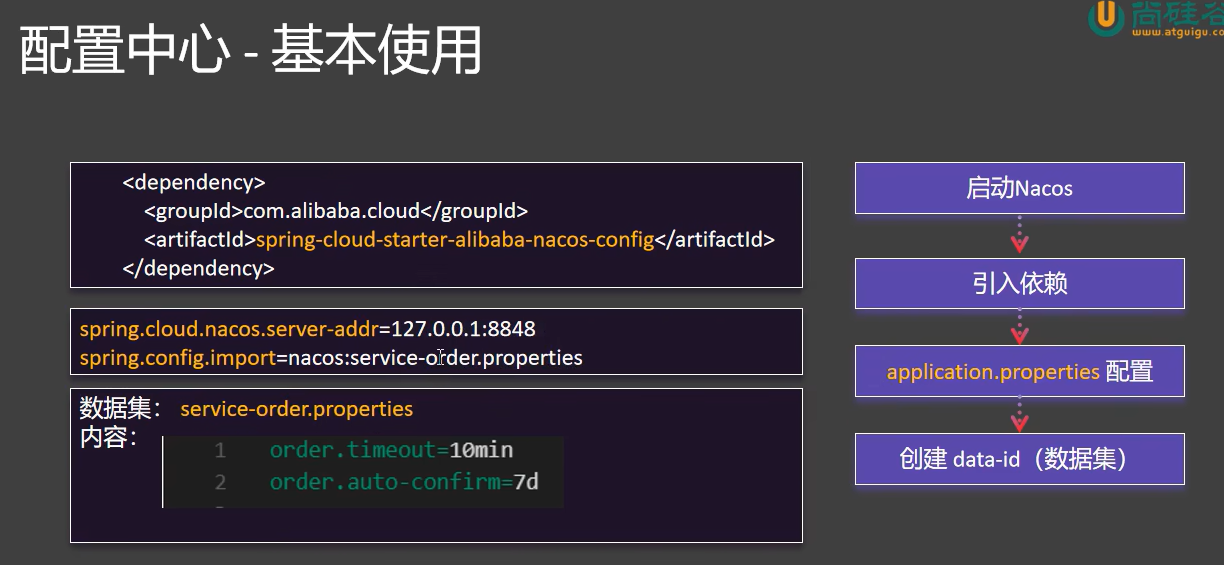This screenshot has height=565, width=1224.
Task: Click line number 2 in code snippet
Action: pyautogui.click(x=220, y=483)
